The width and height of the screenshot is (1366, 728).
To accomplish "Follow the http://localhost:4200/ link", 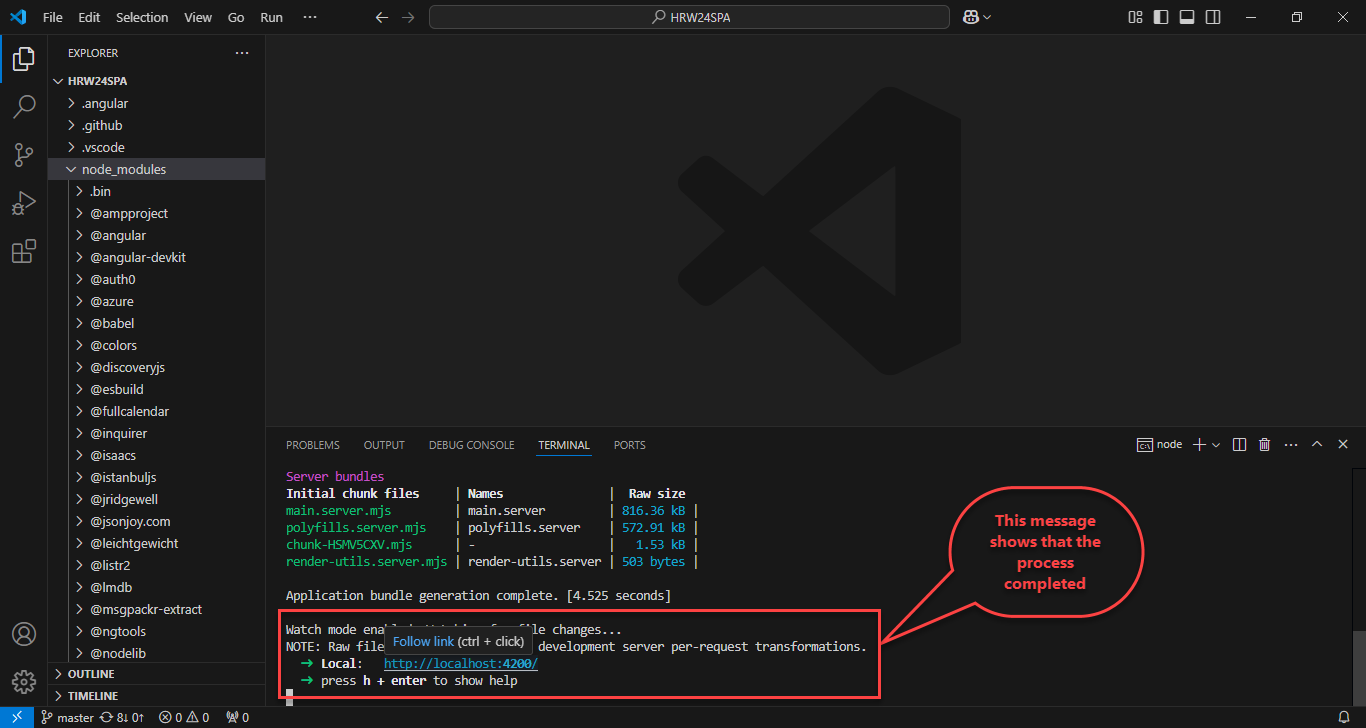I will (x=460, y=664).
